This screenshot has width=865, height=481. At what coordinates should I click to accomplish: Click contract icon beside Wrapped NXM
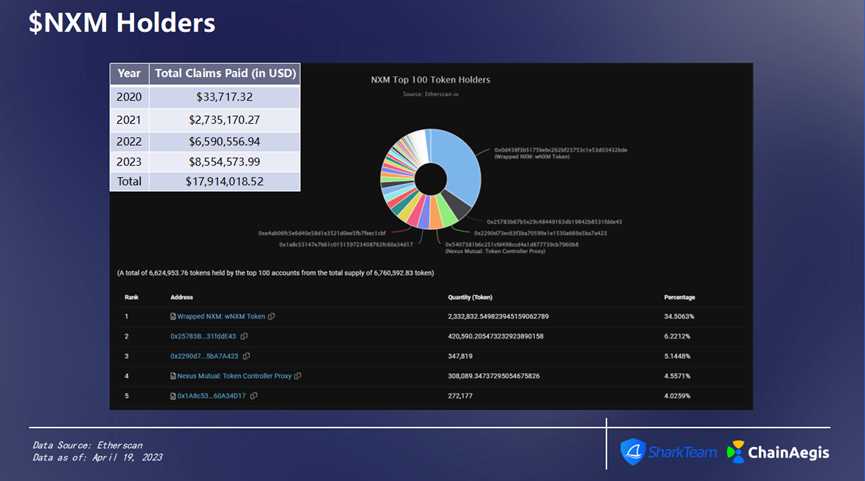coord(173,317)
